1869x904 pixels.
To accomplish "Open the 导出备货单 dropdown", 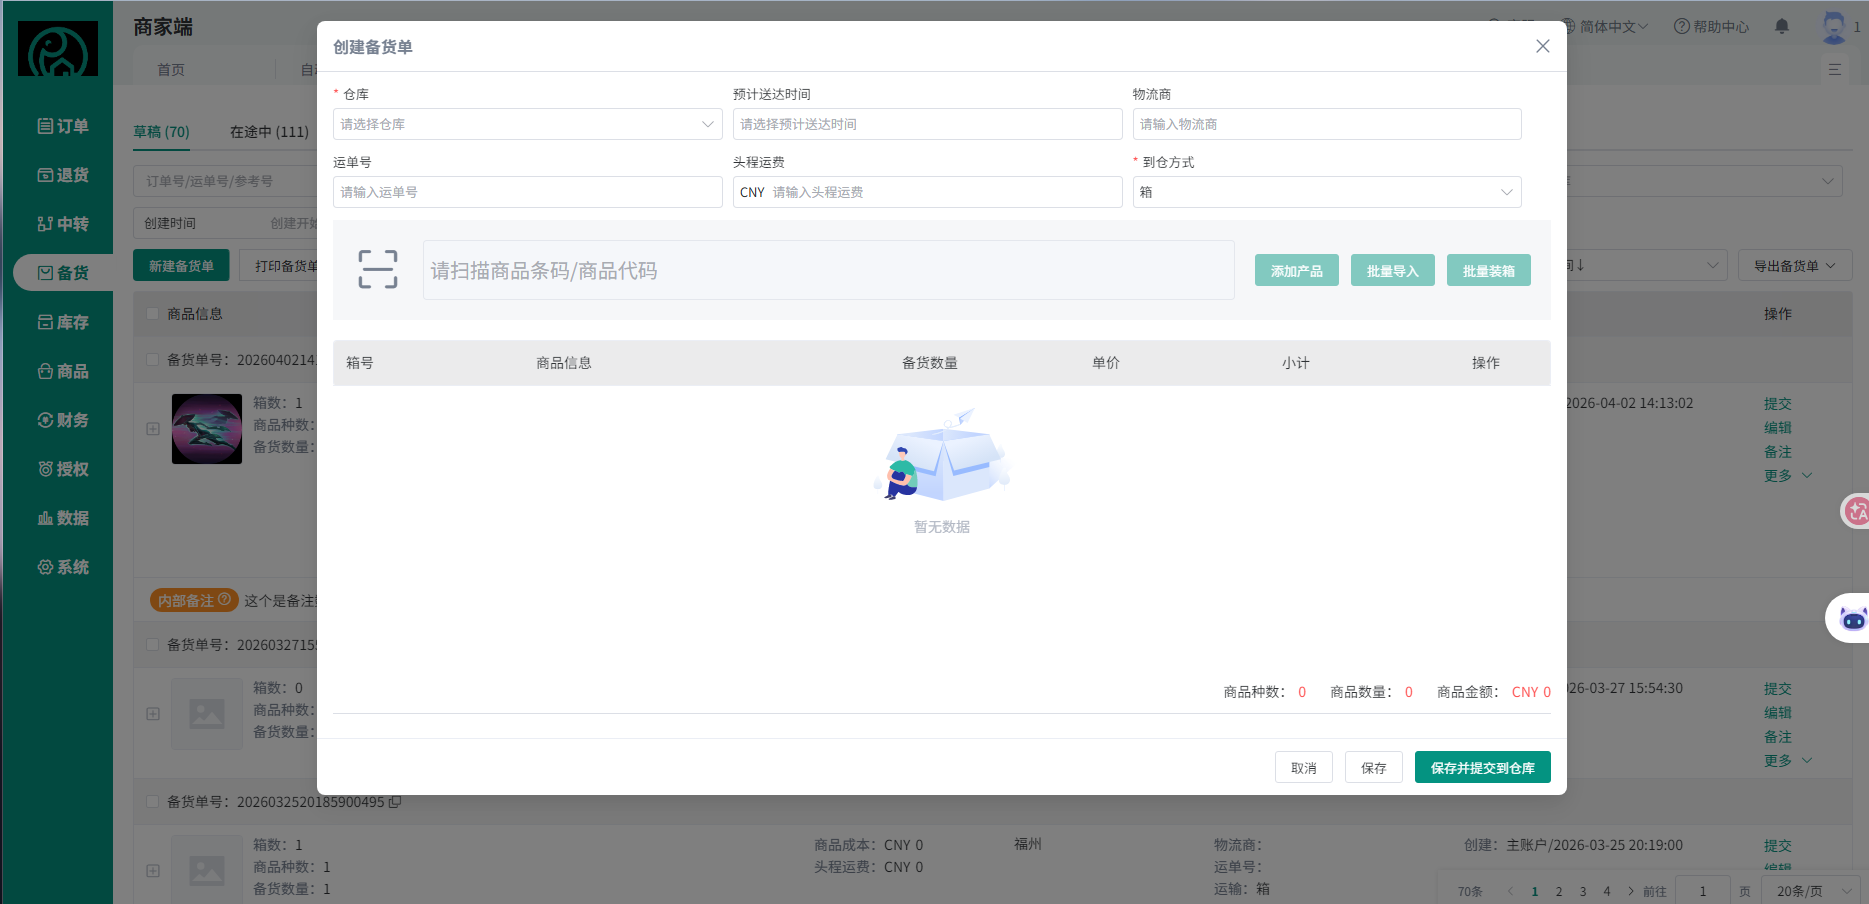I will [x=1795, y=265].
